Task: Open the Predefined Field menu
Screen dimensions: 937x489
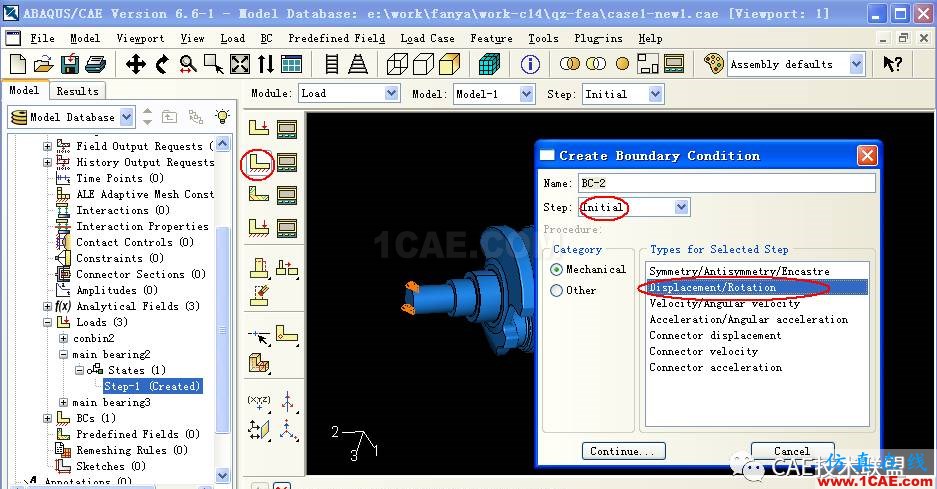Action: pos(336,38)
